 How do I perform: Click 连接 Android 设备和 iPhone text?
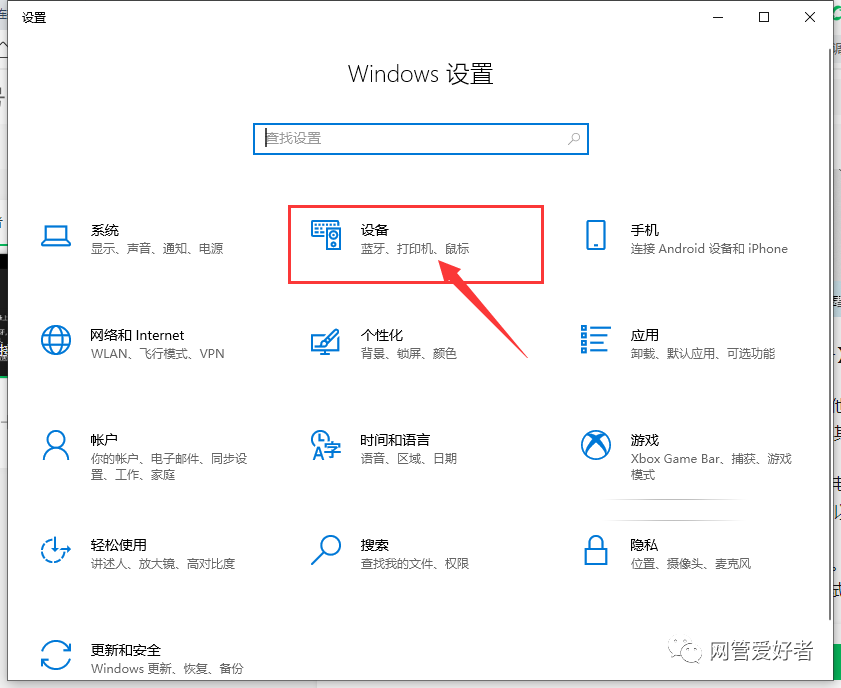[709, 248]
